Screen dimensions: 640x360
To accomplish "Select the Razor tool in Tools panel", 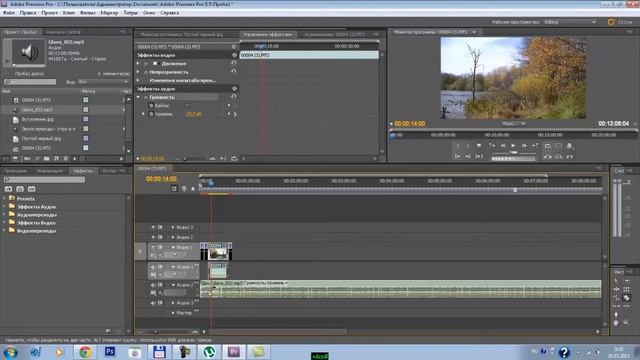I will [627, 298].
